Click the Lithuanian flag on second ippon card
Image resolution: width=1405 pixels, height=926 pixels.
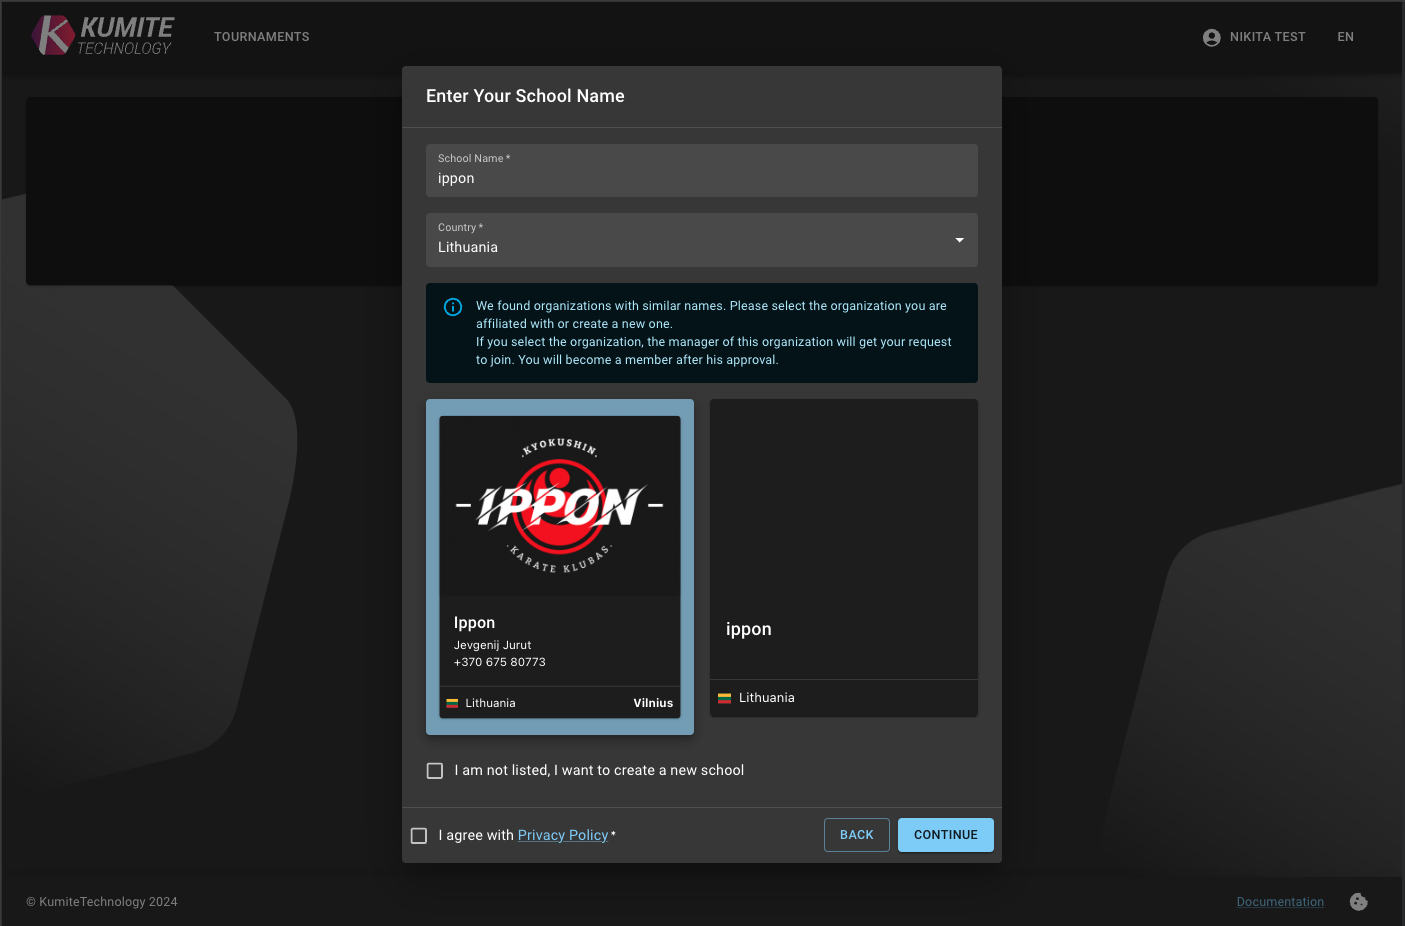[x=725, y=698]
